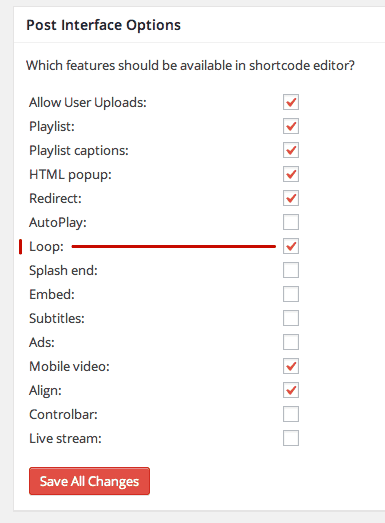Click the Save All Changes button
The image size is (385, 523).
pos(89,481)
